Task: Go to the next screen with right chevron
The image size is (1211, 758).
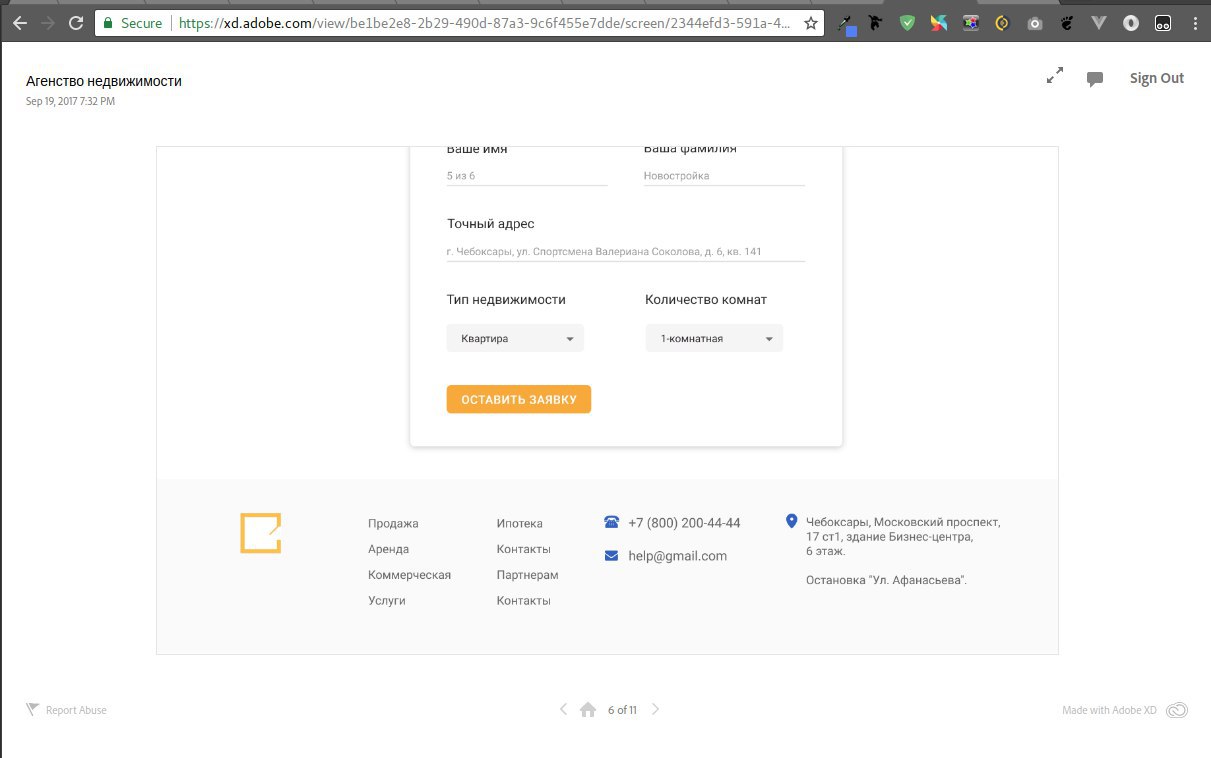Action: [655, 710]
